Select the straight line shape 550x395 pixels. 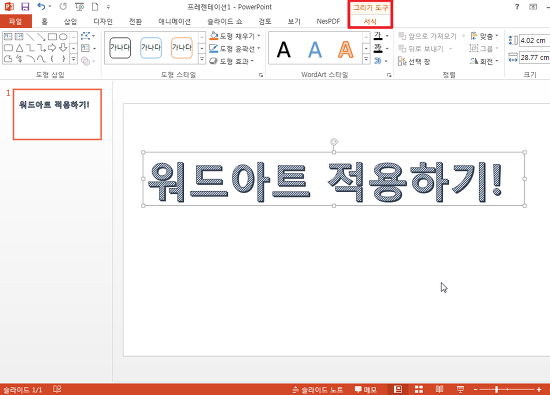[x=30, y=36]
